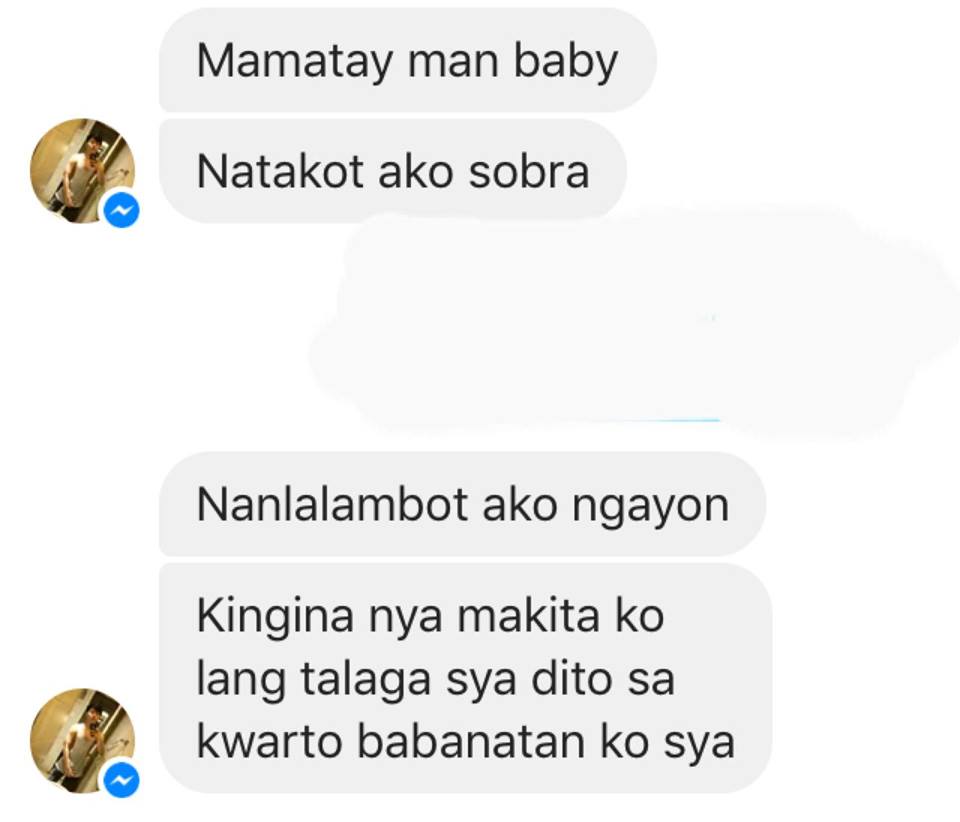Click the word "sobra" in second message
The height and width of the screenshot is (822, 960).
[x=528, y=171]
